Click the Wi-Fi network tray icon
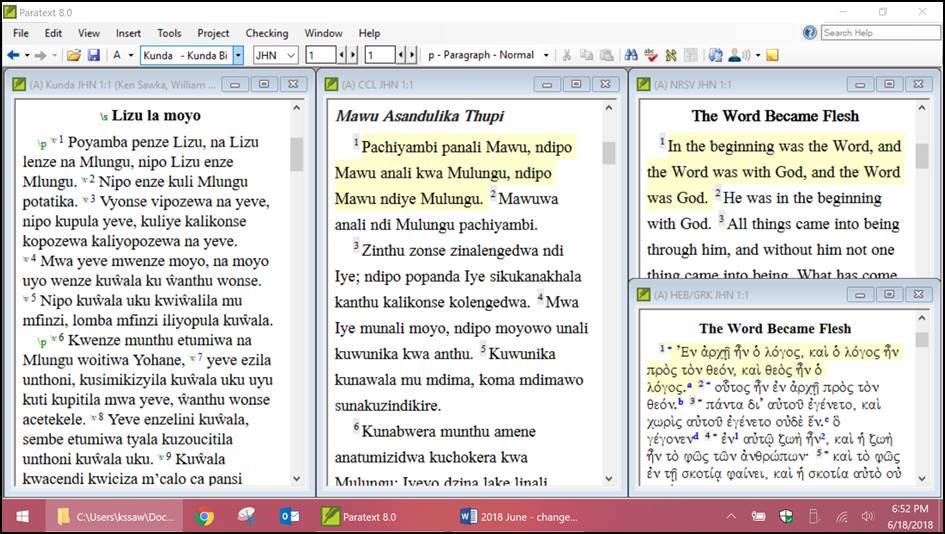This screenshot has width=945, height=534. pyautogui.click(x=842, y=517)
